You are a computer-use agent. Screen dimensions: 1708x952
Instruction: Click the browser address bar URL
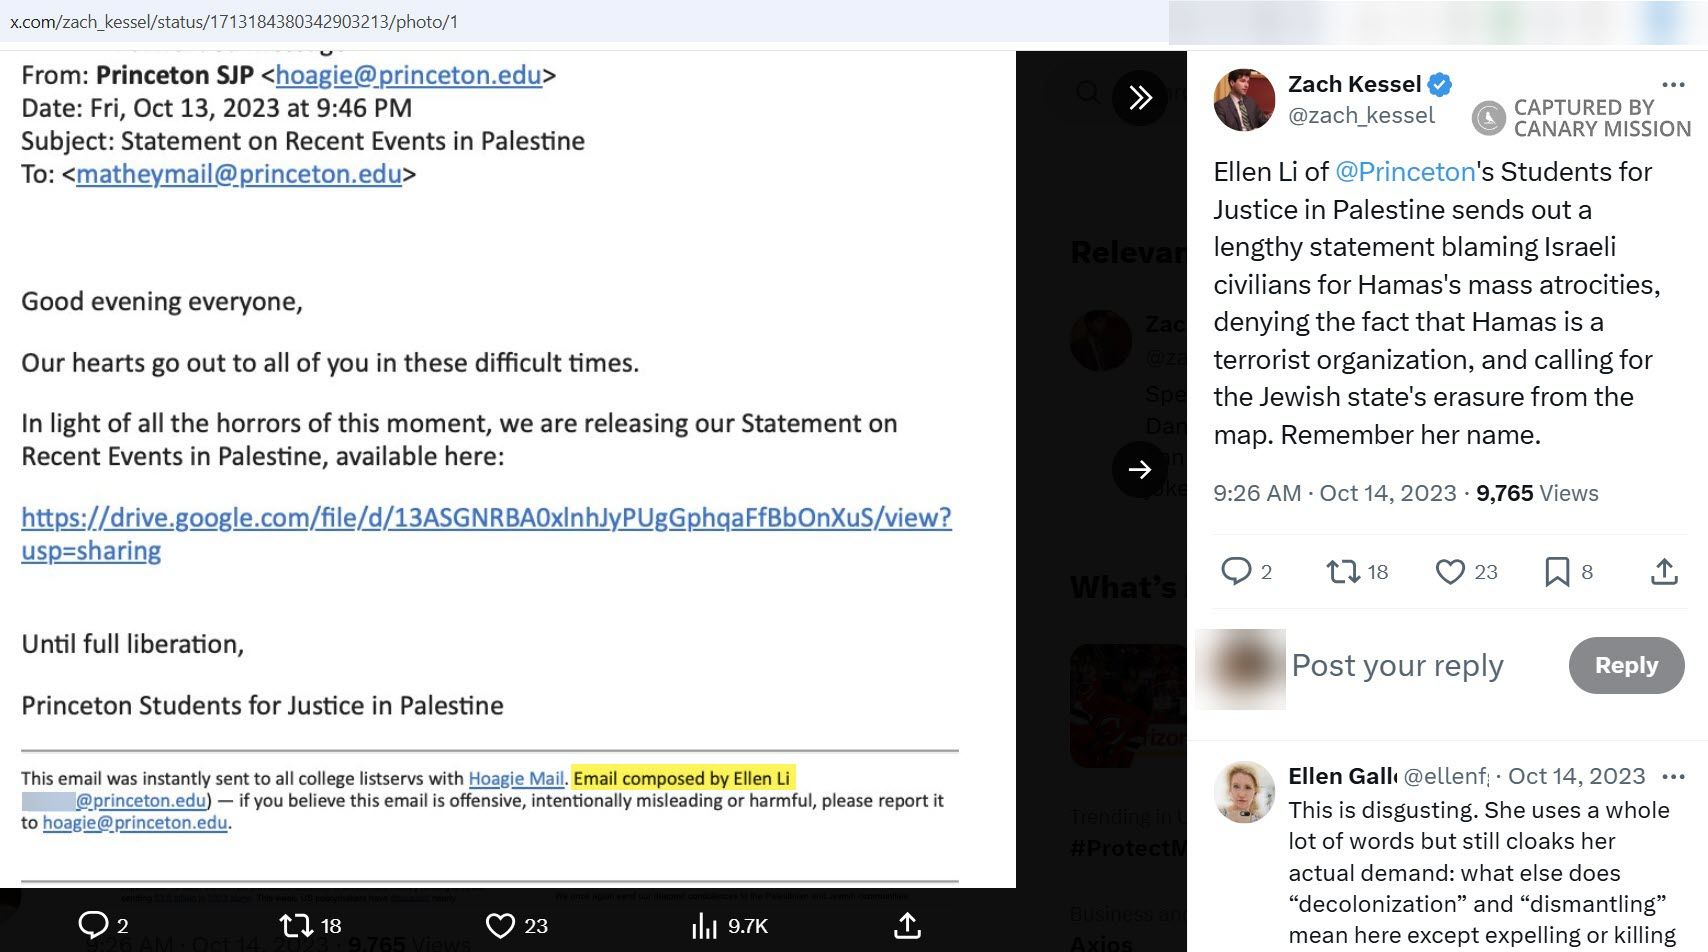coord(234,21)
